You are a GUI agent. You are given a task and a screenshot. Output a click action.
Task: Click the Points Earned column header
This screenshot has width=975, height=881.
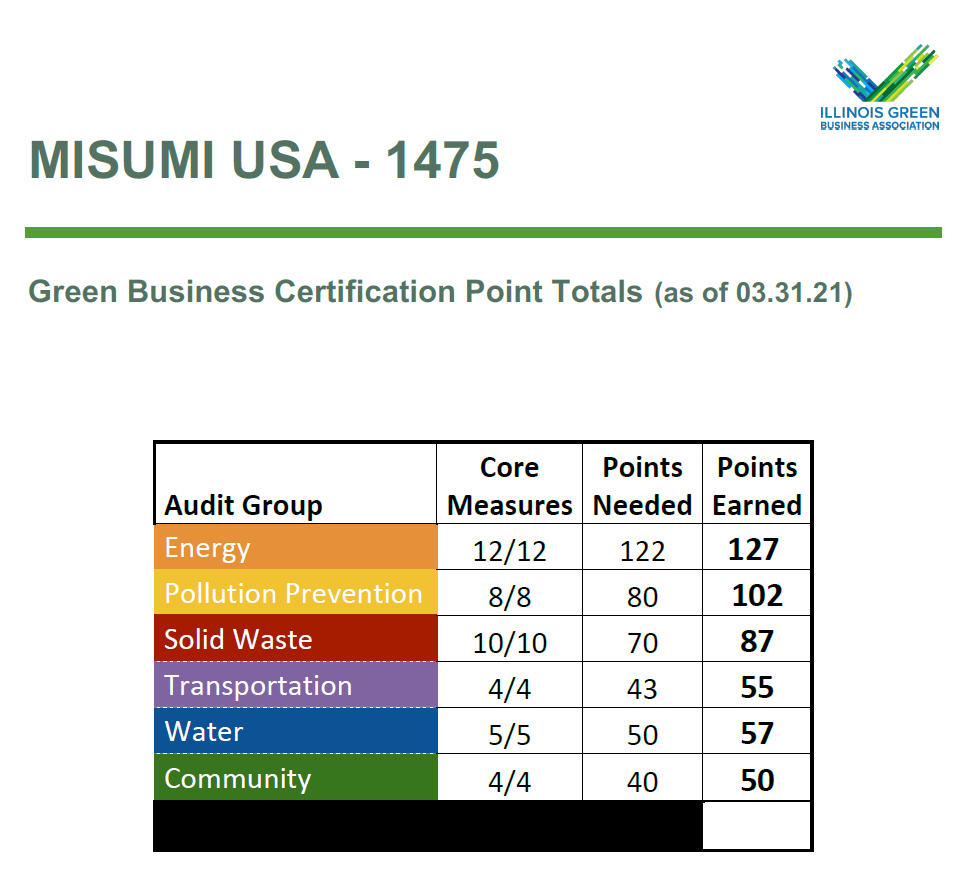click(x=757, y=486)
